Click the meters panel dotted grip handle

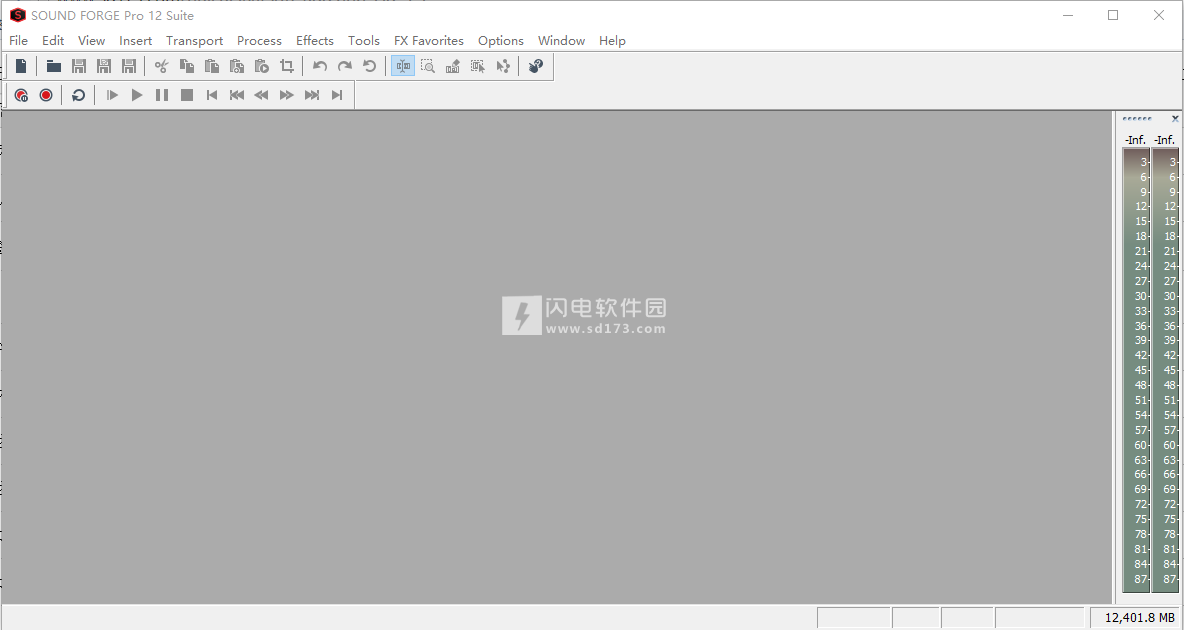(1137, 119)
